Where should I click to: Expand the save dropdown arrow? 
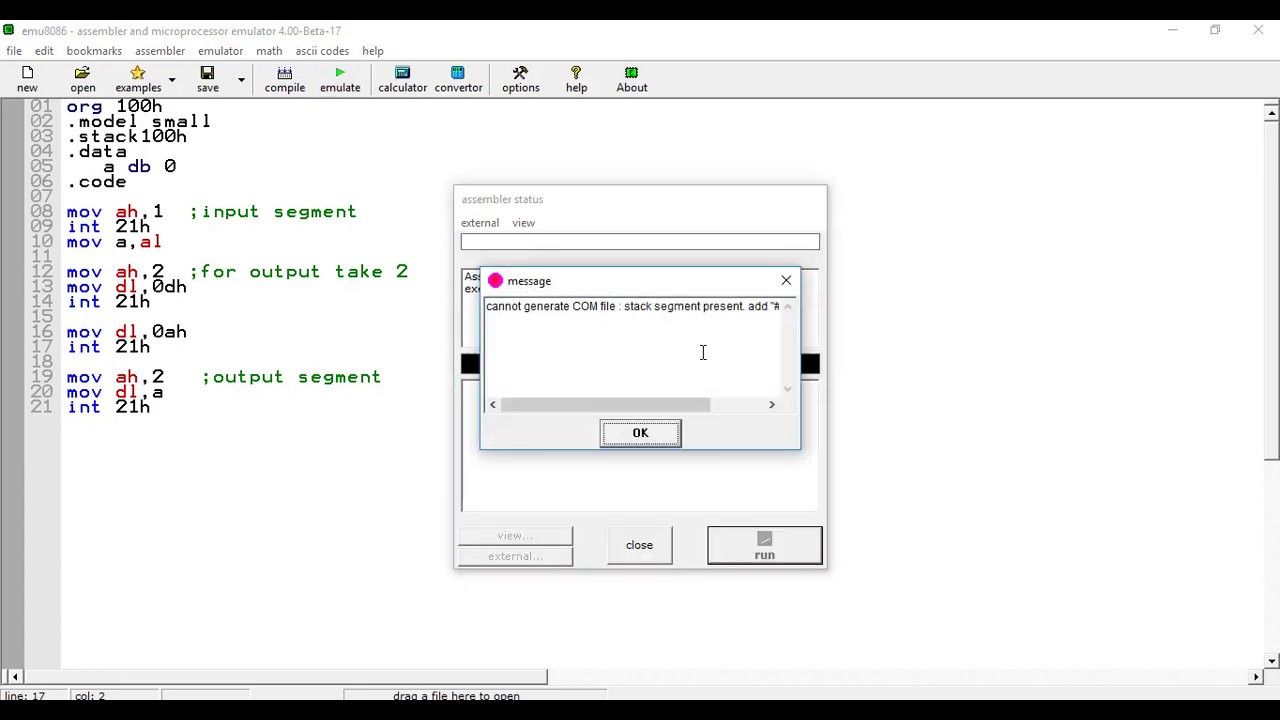241,79
